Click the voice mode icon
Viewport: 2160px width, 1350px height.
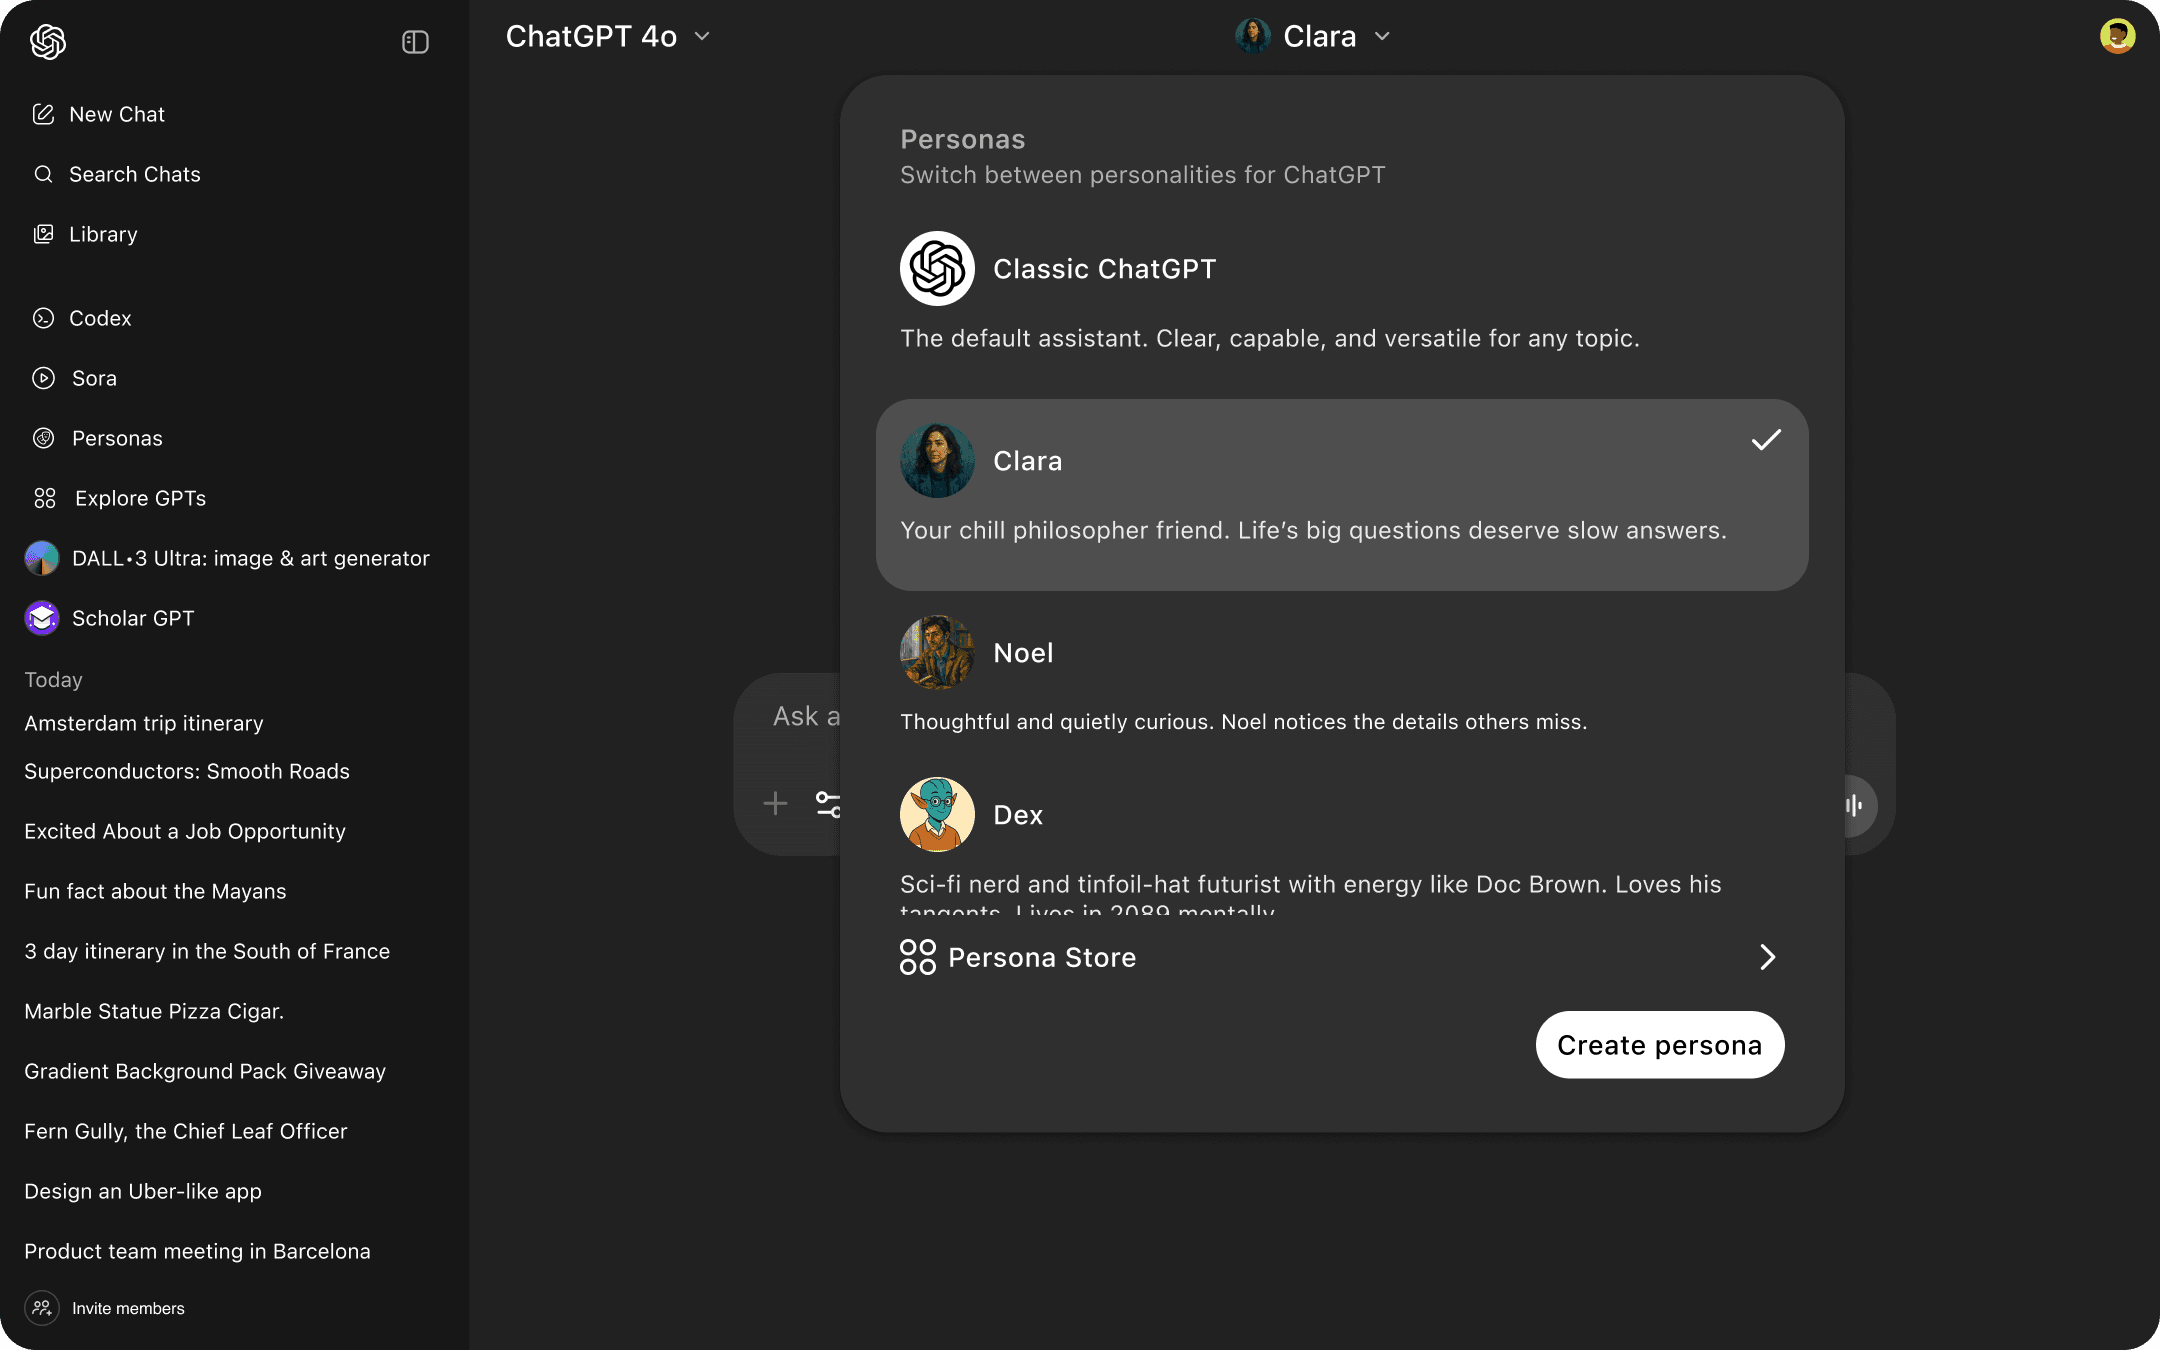click(1858, 806)
